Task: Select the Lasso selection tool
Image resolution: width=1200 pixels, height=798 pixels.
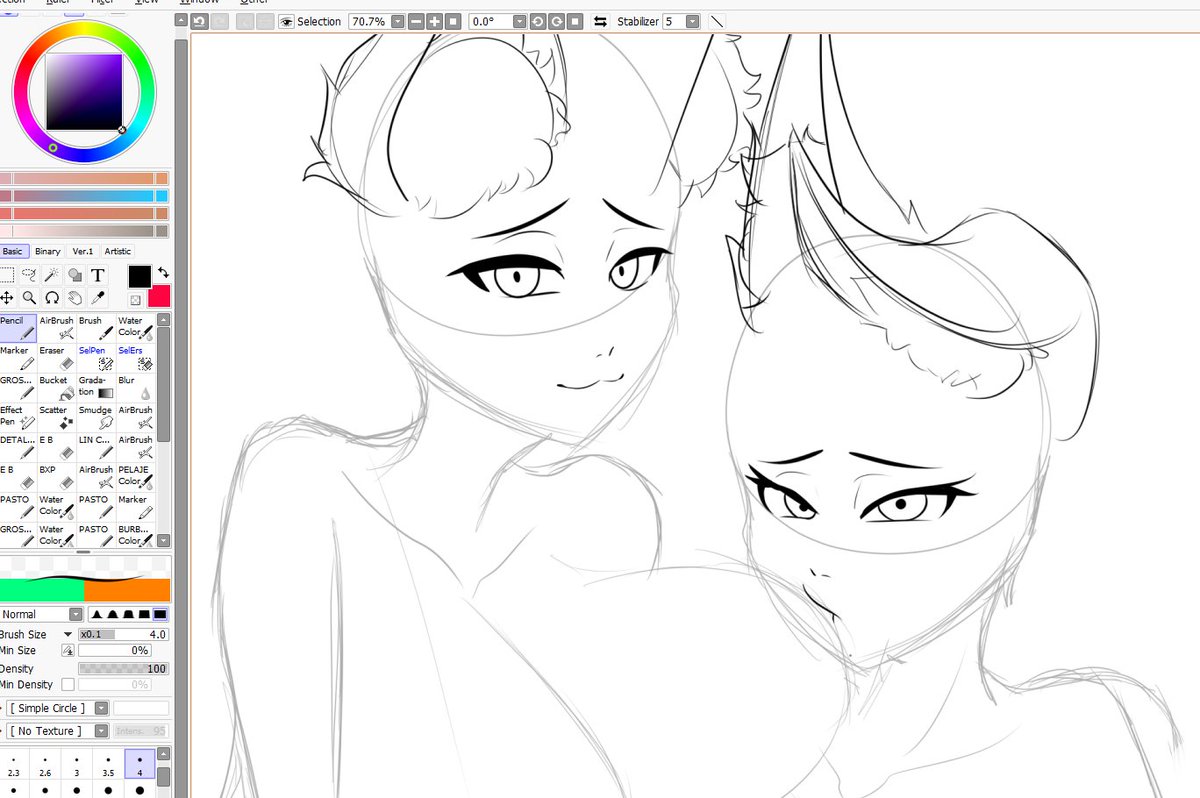Action: [30, 275]
